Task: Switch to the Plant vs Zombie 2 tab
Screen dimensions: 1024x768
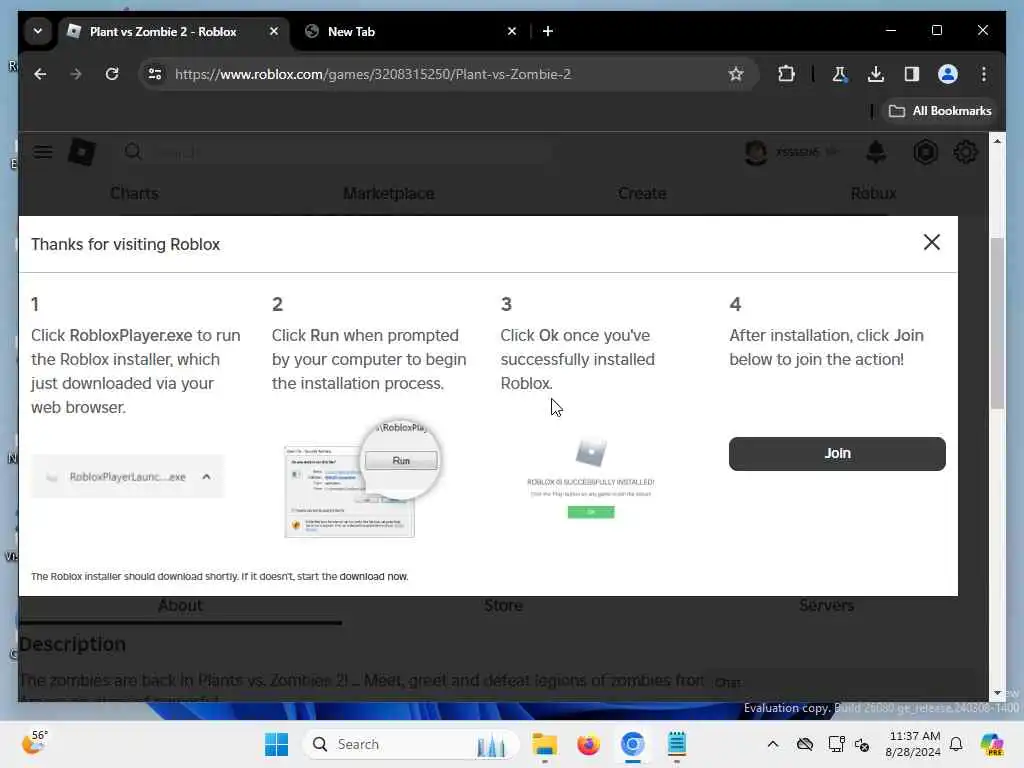Action: [163, 31]
